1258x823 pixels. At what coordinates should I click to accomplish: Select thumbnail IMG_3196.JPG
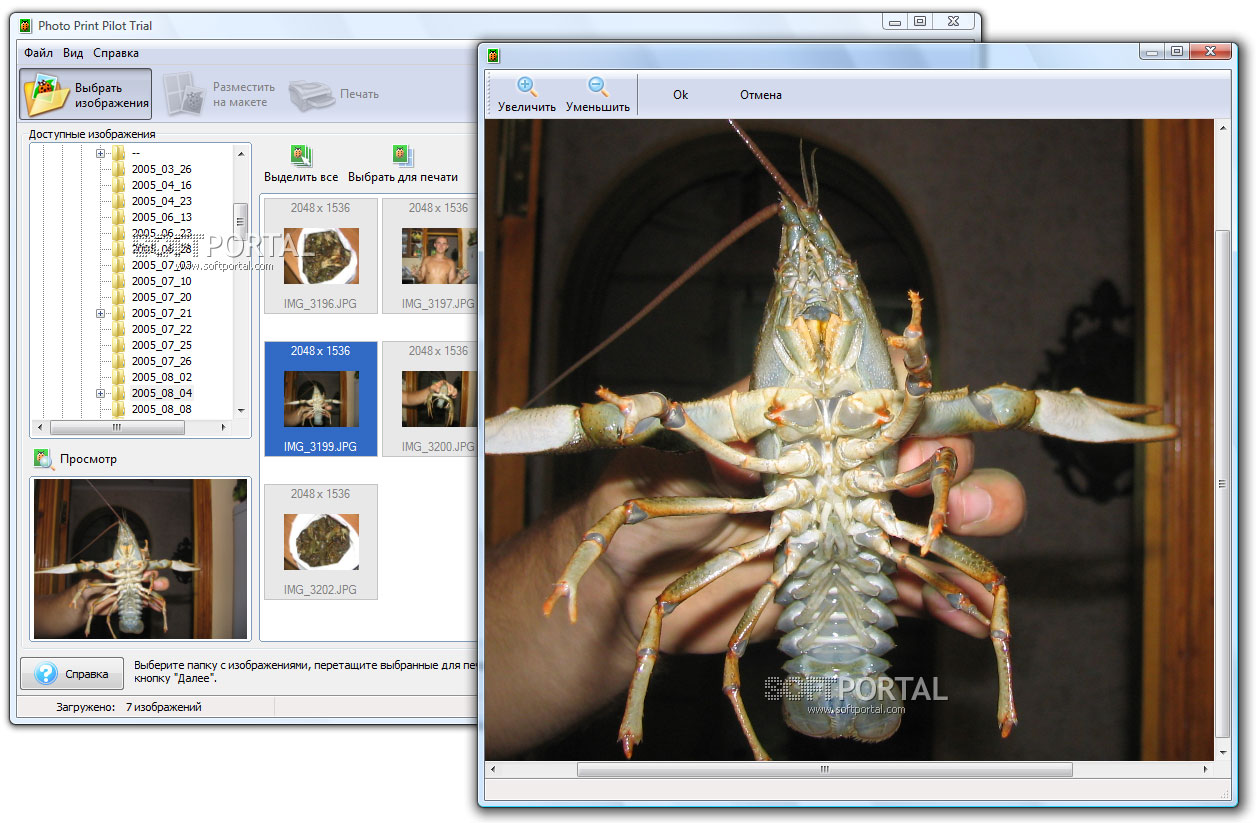321,256
